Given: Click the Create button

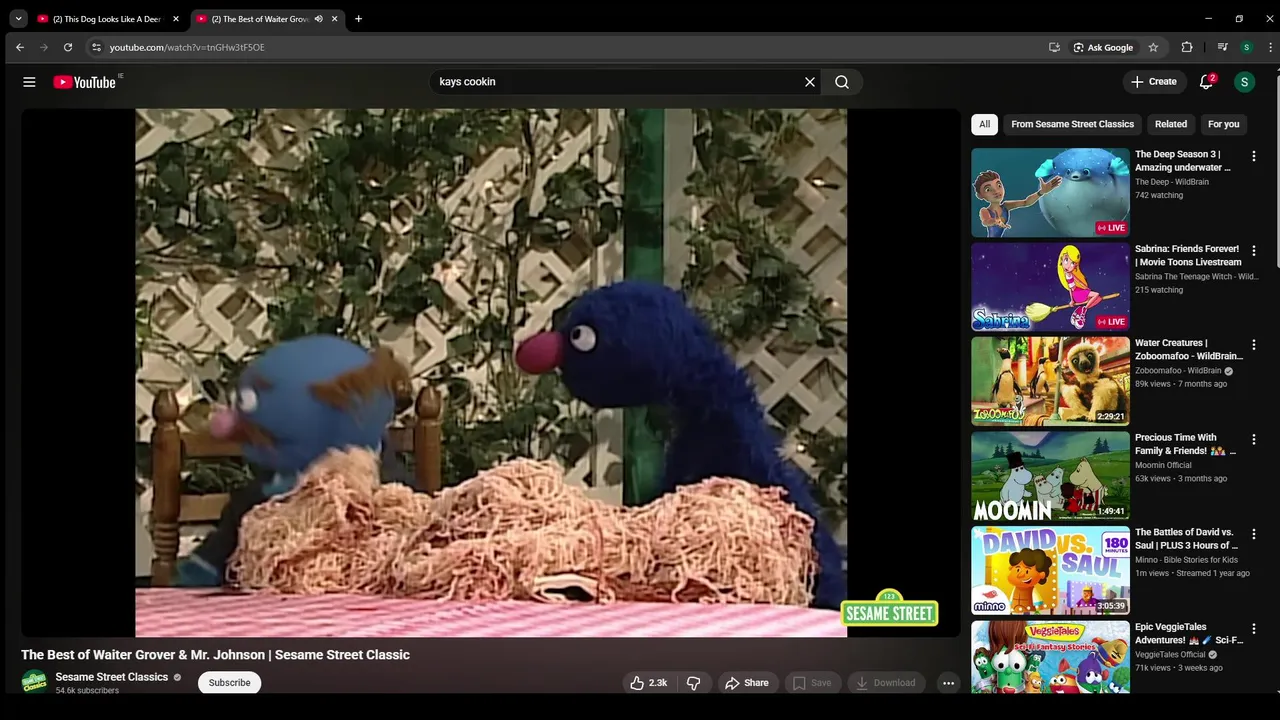Looking at the screenshot, I should click(1154, 82).
